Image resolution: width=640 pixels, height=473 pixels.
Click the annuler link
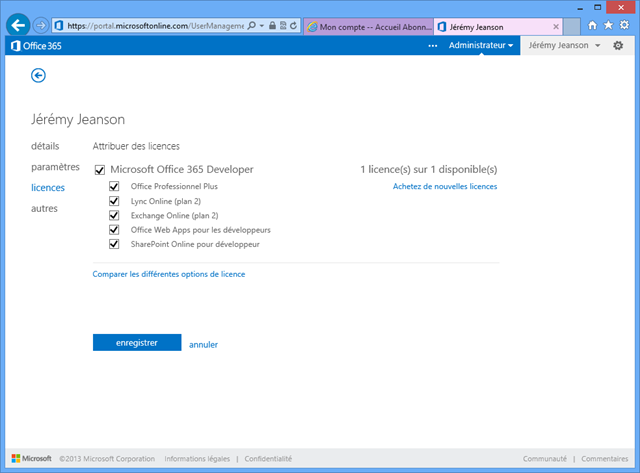[203, 344]
